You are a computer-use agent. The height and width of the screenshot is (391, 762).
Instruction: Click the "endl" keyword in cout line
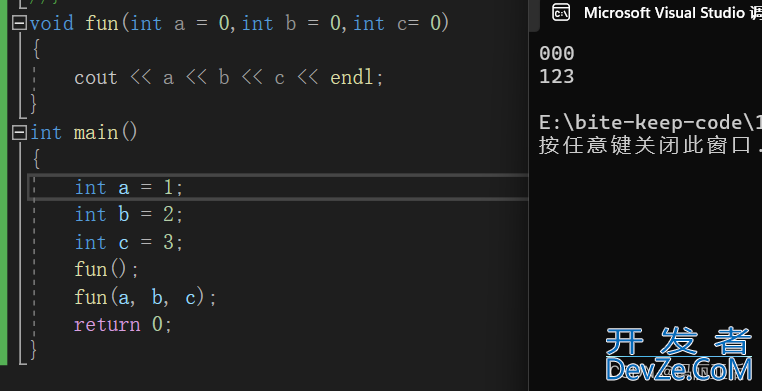pyautogui.click(x=352, y=78)
